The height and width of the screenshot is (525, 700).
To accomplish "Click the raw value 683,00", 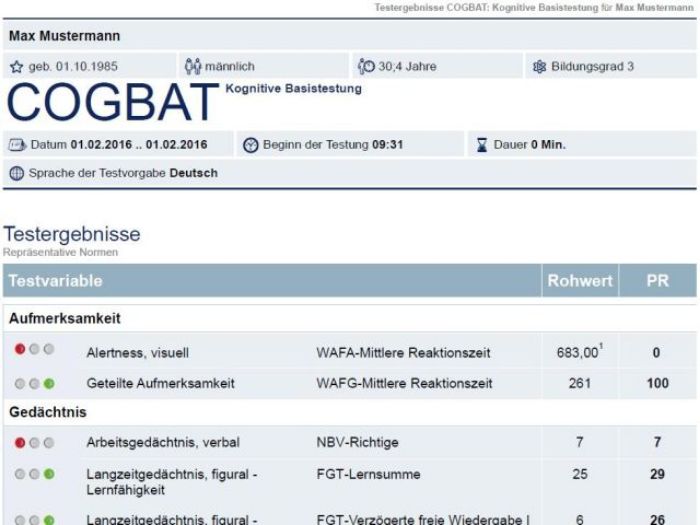I will point(577,353).
